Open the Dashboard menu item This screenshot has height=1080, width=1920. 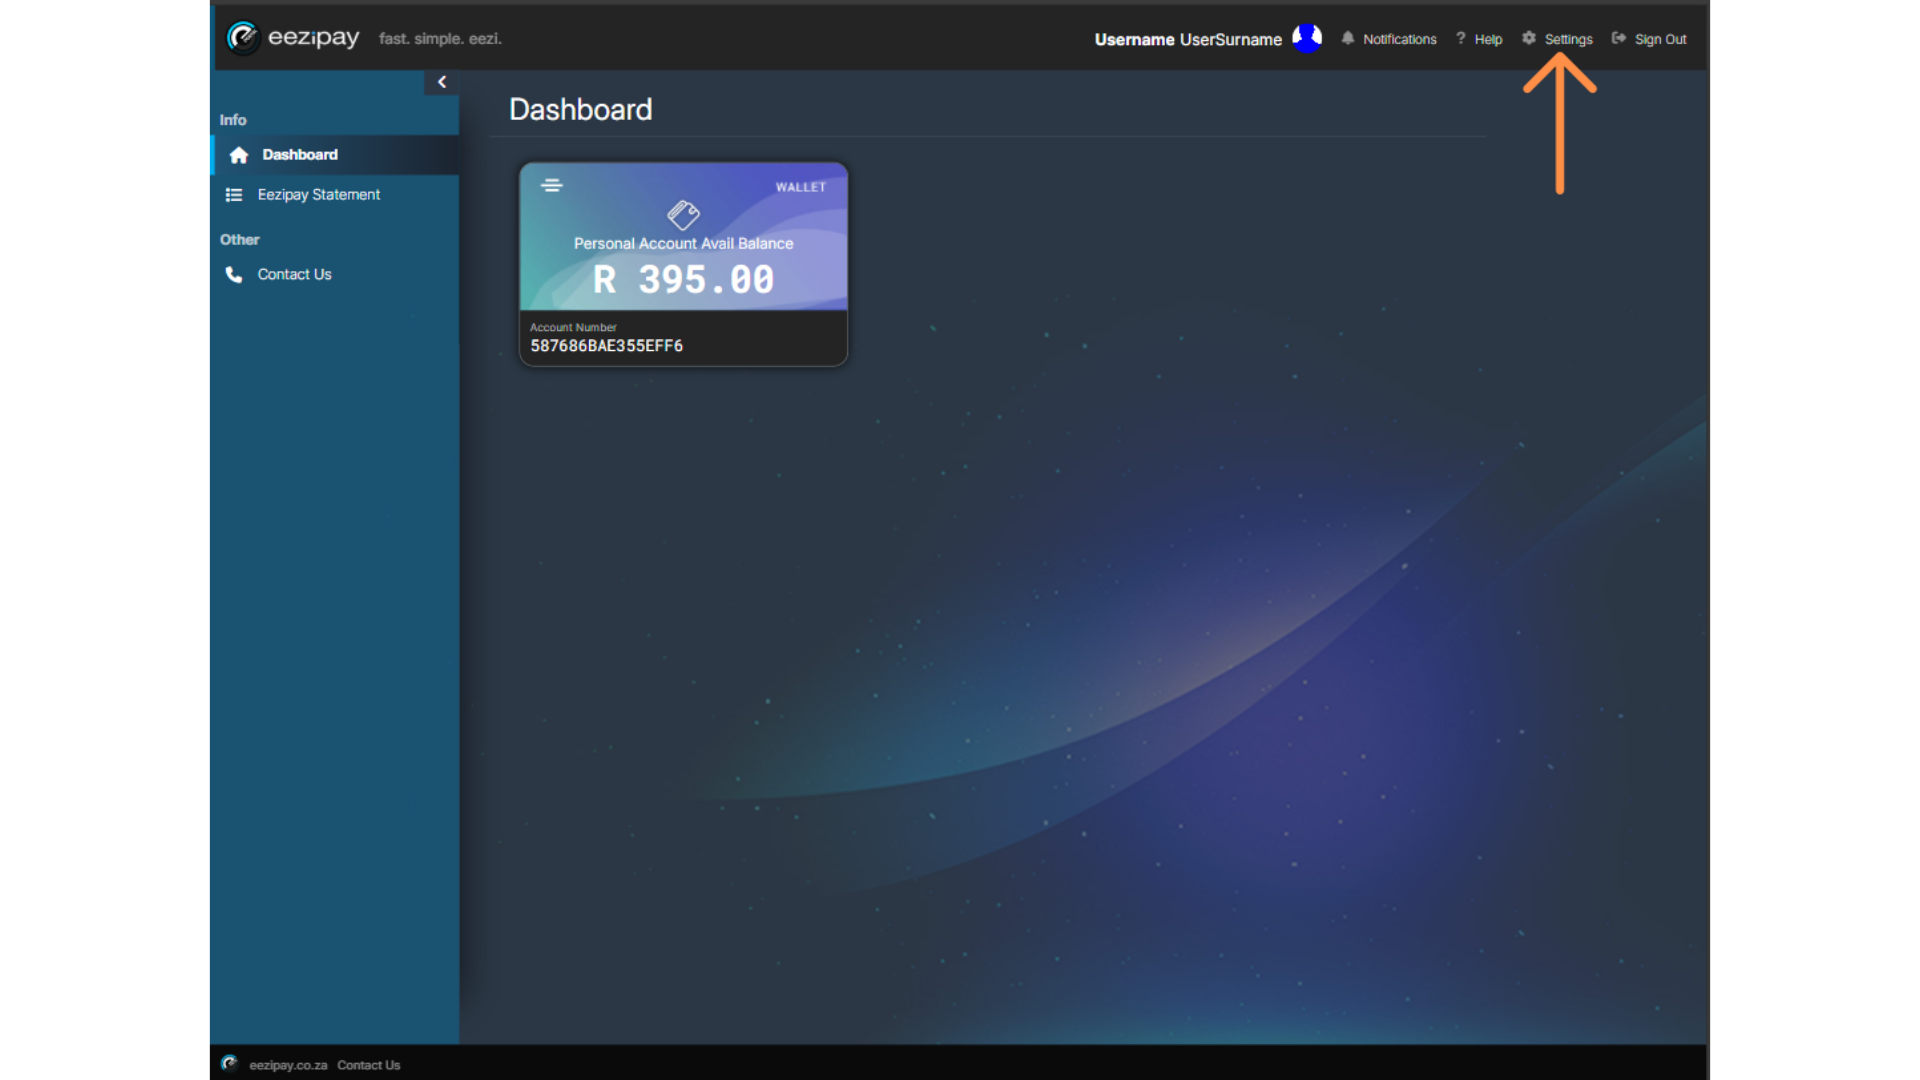(335, 155)
